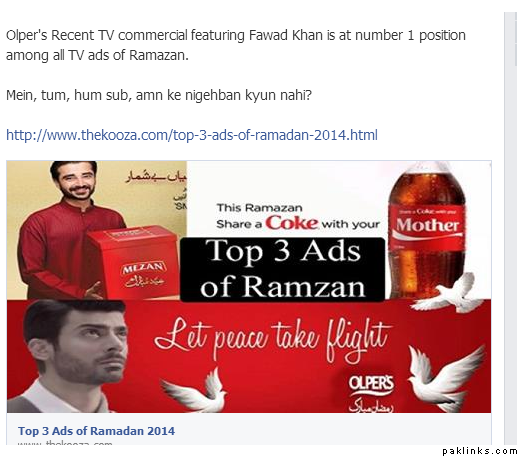Click the "This Ramazan" text in Coke ad
Image resolution: width=518 pixels, height=457 pixels.
click(x=259, y=208)
